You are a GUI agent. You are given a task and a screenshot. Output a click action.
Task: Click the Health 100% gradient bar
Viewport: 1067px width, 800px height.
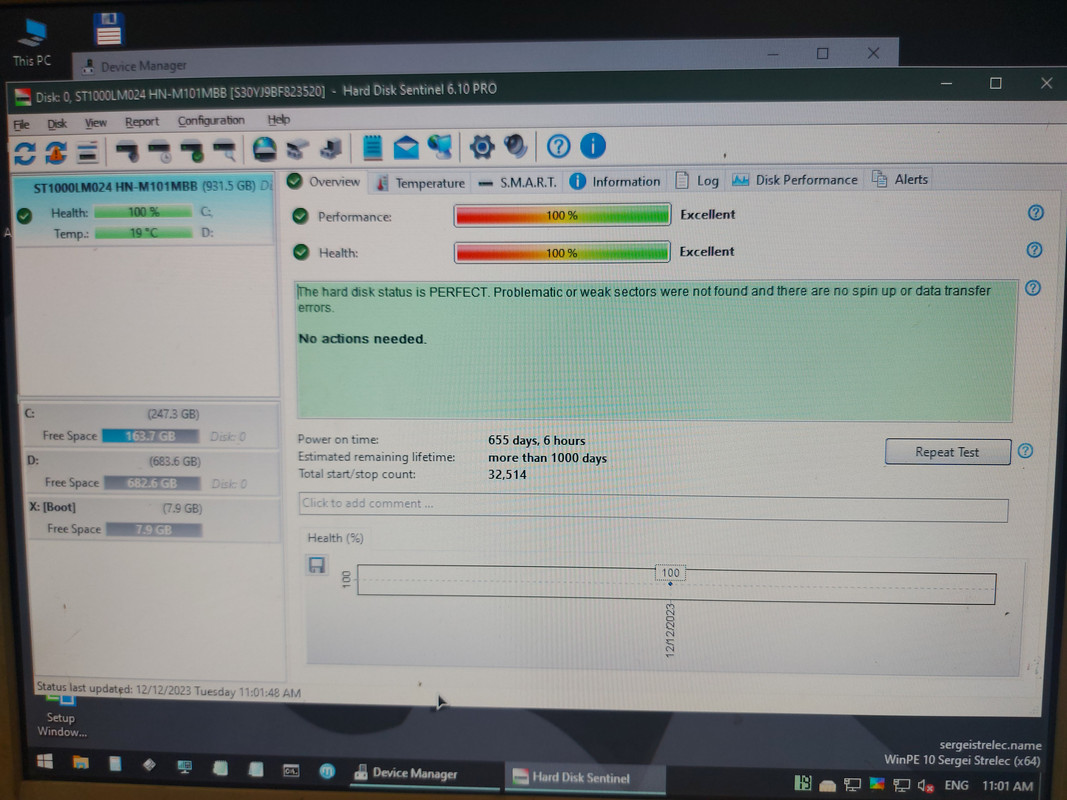(562, 252)
